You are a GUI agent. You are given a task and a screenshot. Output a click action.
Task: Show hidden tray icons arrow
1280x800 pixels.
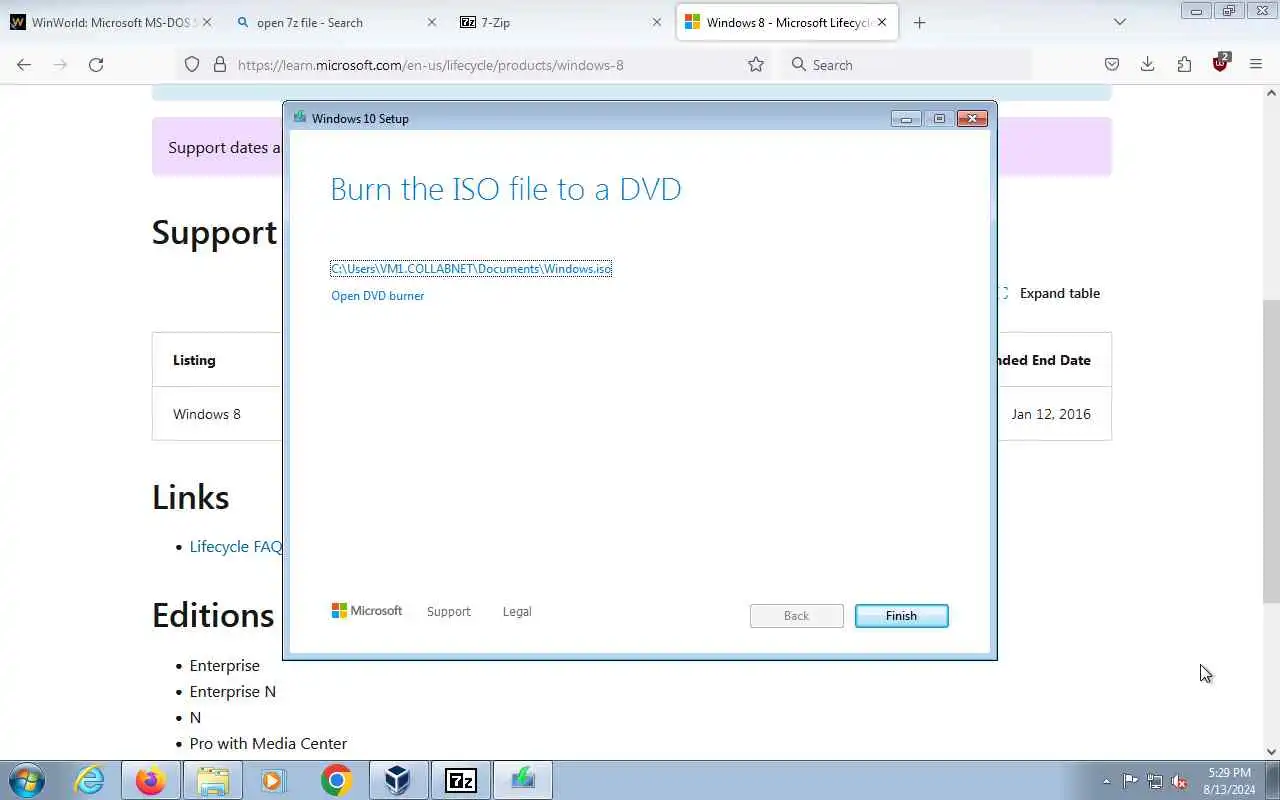[x=1106, y=781]
